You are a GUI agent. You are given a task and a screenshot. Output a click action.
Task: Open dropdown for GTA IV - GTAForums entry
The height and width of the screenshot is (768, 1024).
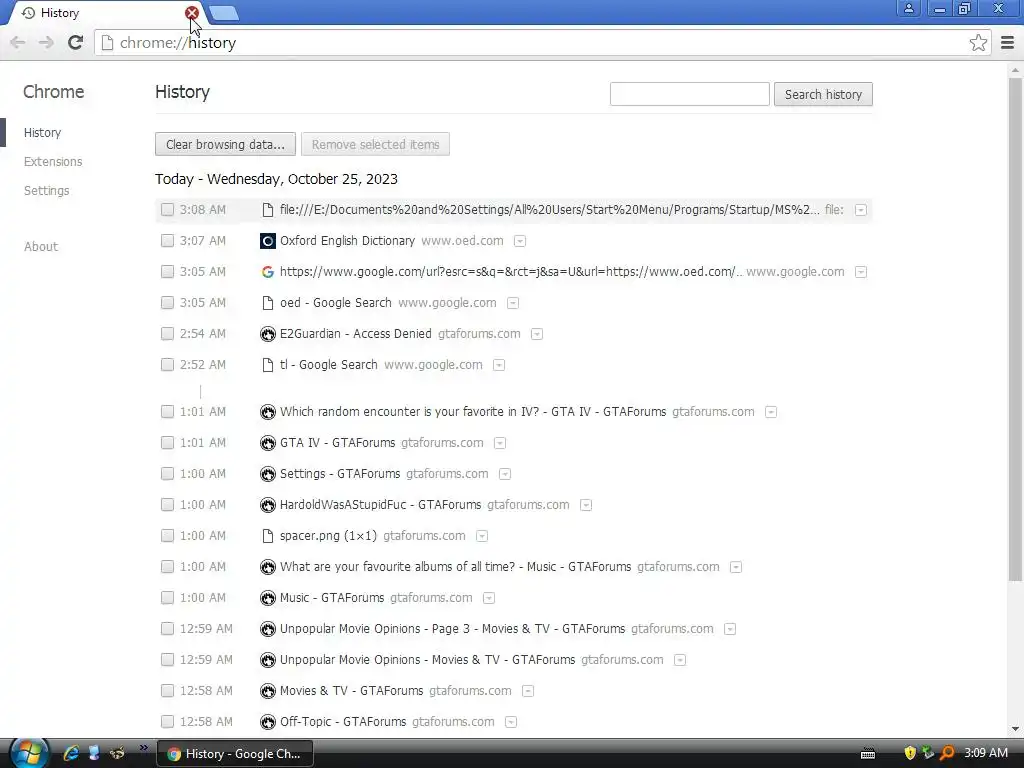click(x=500, y=443)
